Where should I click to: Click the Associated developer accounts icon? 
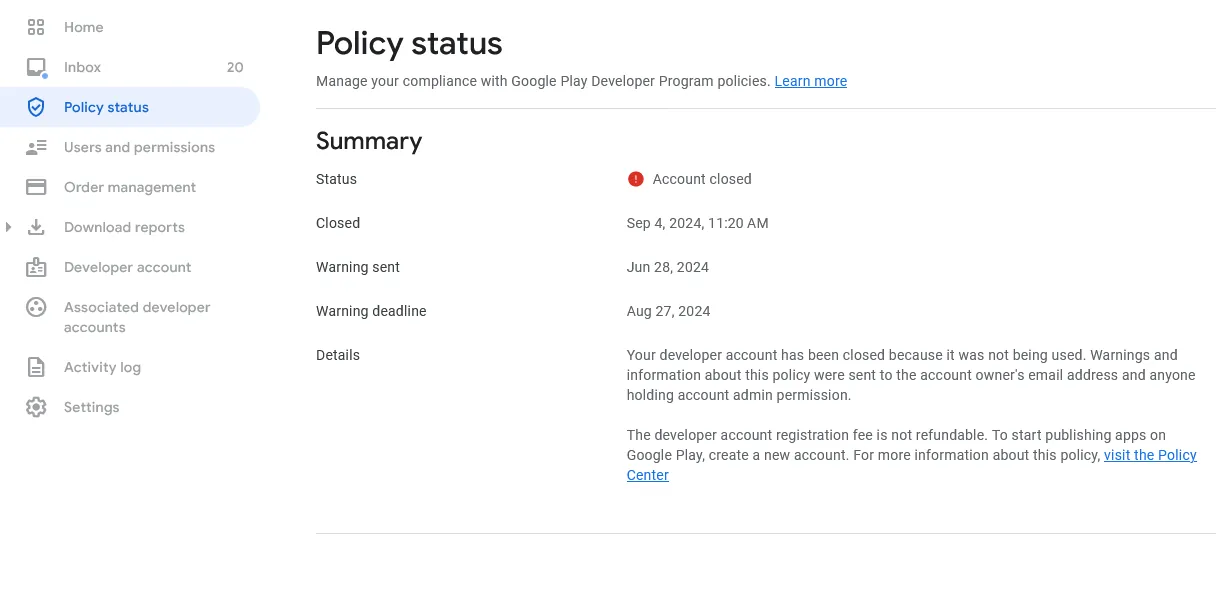[36, 307]
